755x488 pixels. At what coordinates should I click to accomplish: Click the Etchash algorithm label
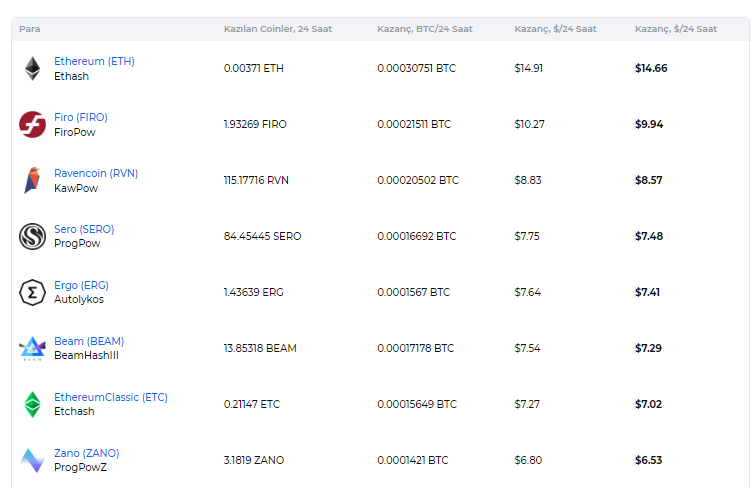click(74, 411)
